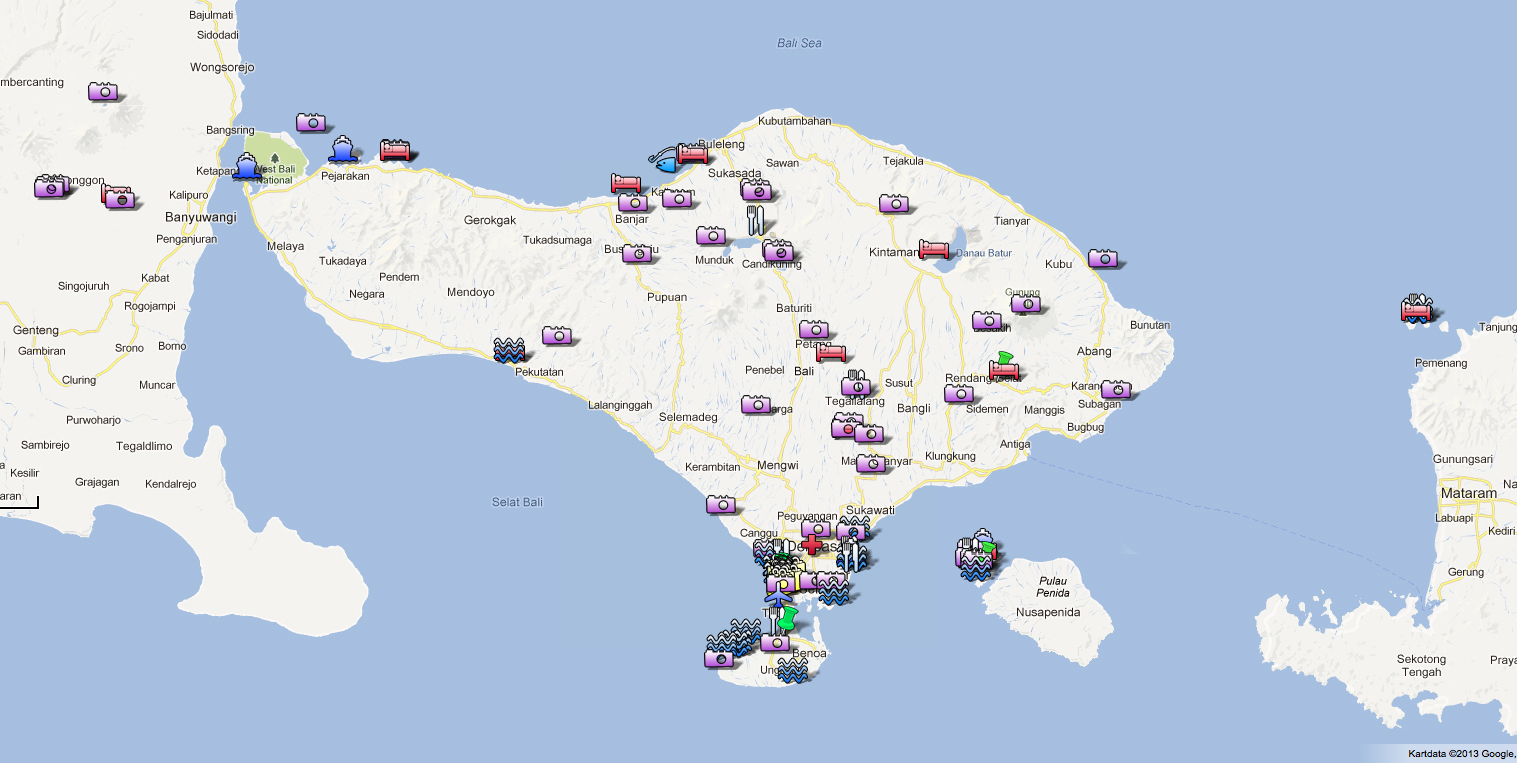Open the camera marker on Gunung

1025,303
